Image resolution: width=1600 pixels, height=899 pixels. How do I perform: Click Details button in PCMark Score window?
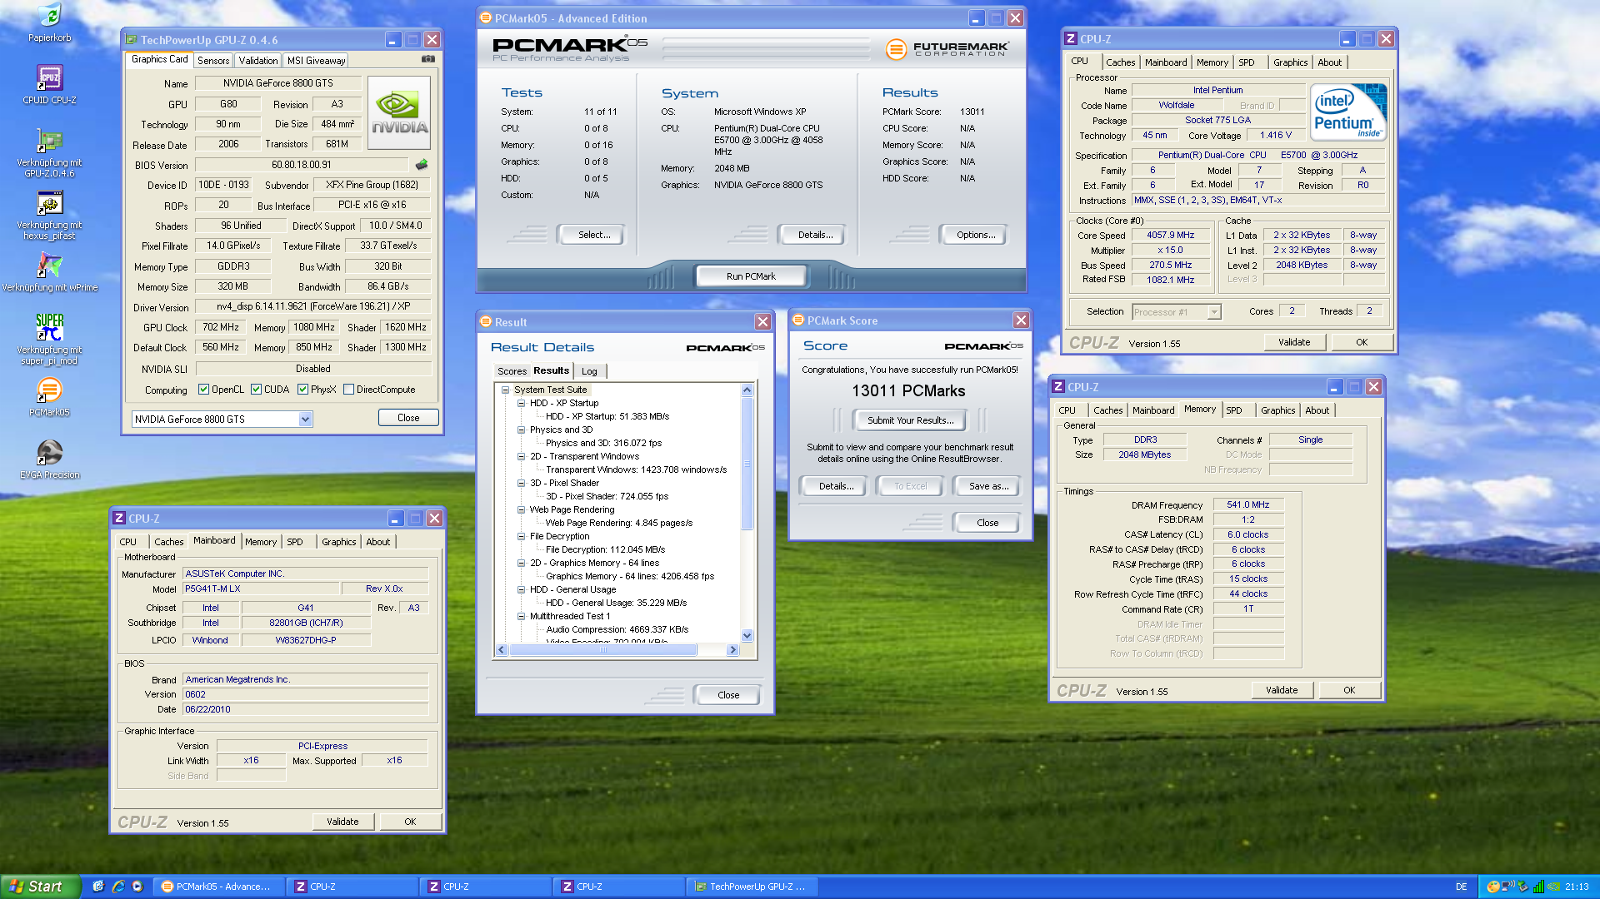click(x=836, y=486)
